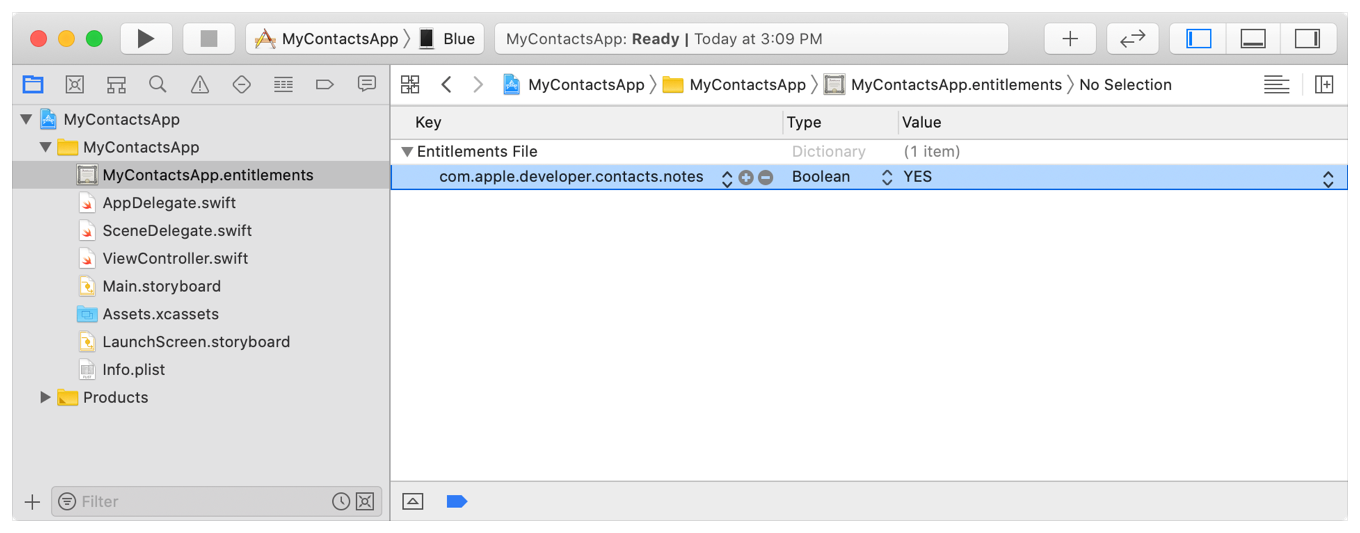Remove the contacts.notes entitlement row
1360x533 pixels.
pyautogui.click(x=766, y=178)
